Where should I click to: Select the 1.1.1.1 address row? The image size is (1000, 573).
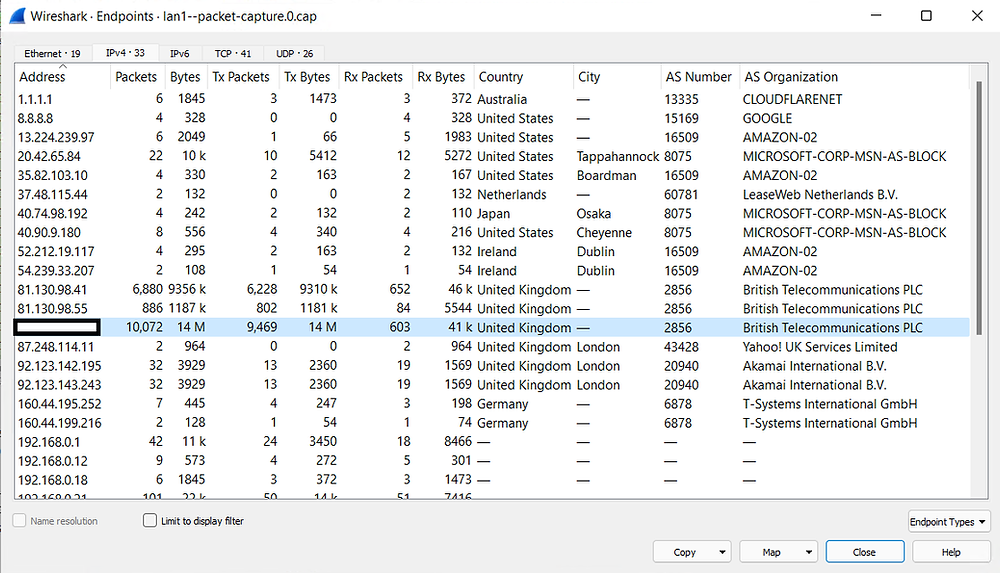click(492, 99)
